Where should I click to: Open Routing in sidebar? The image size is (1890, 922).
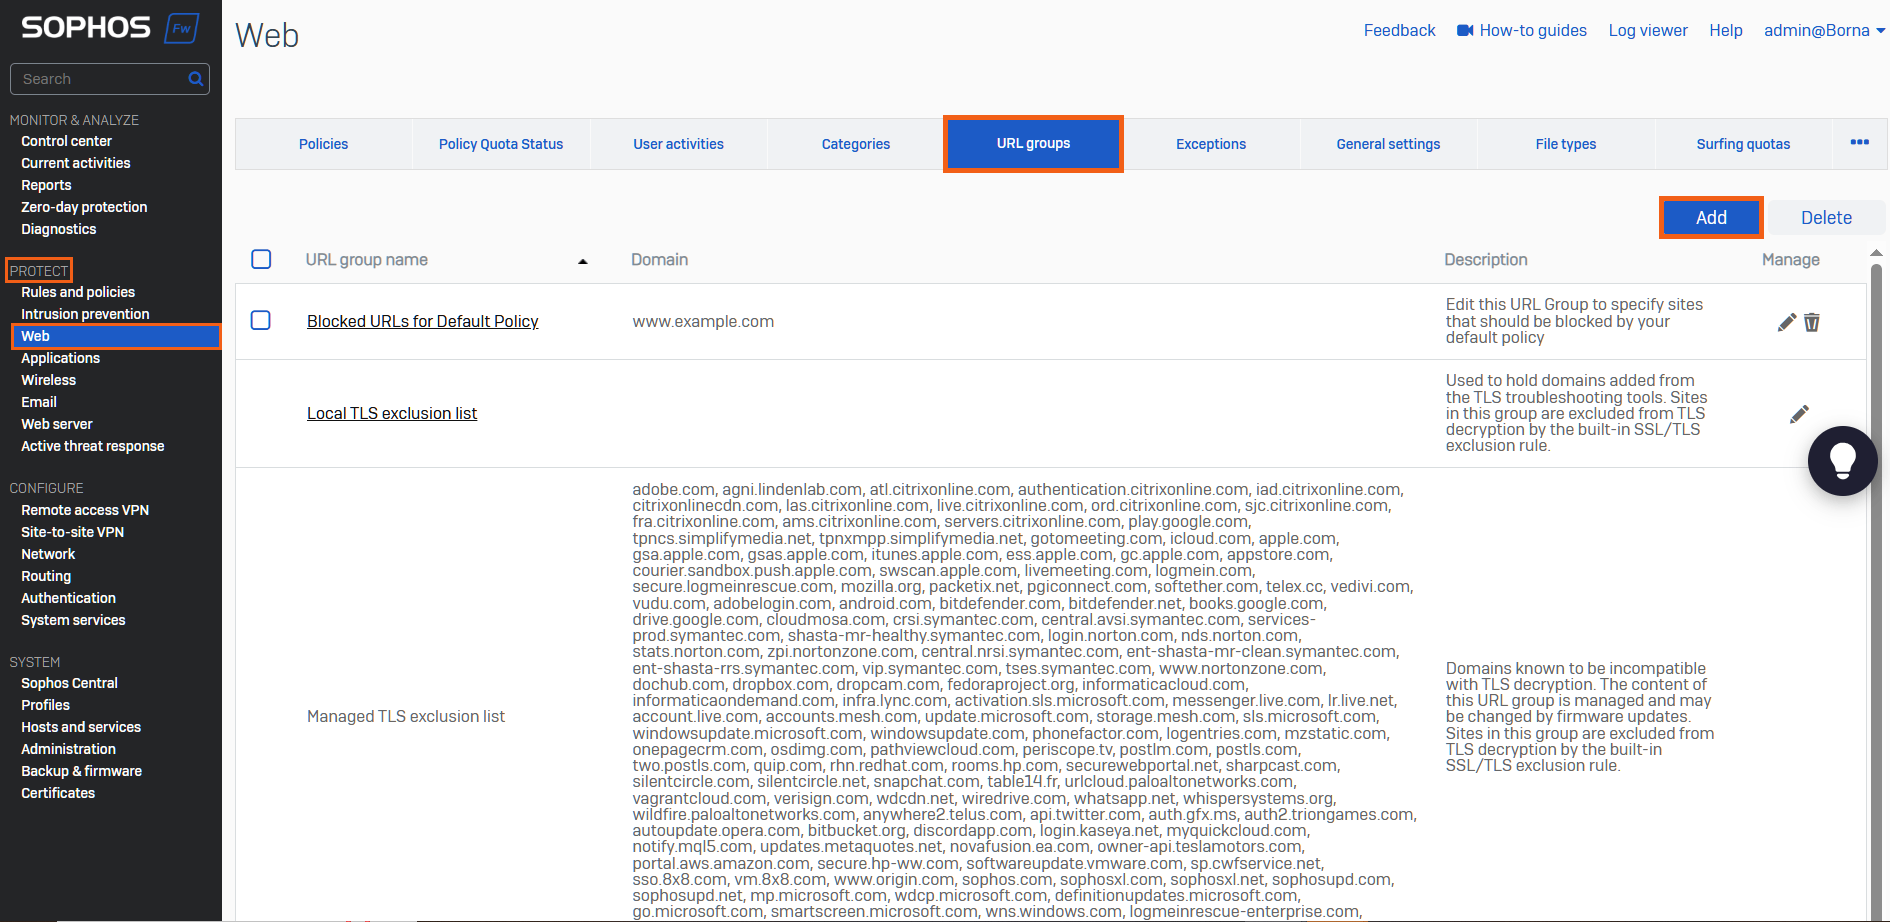pyautogui.click(x=46, y=576)
